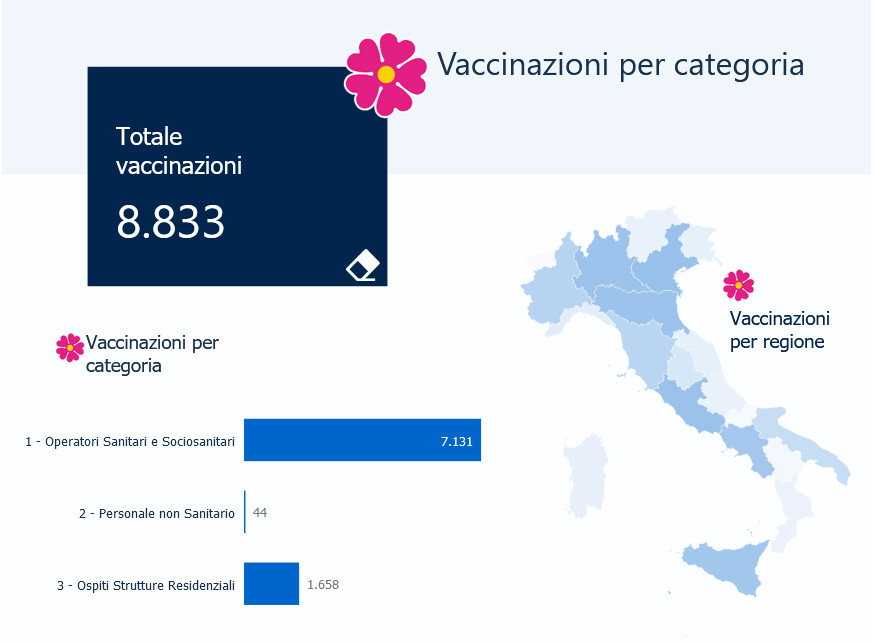Click Sardinia on the Italy map
874x643 pixels.
(x=585, y=475)
